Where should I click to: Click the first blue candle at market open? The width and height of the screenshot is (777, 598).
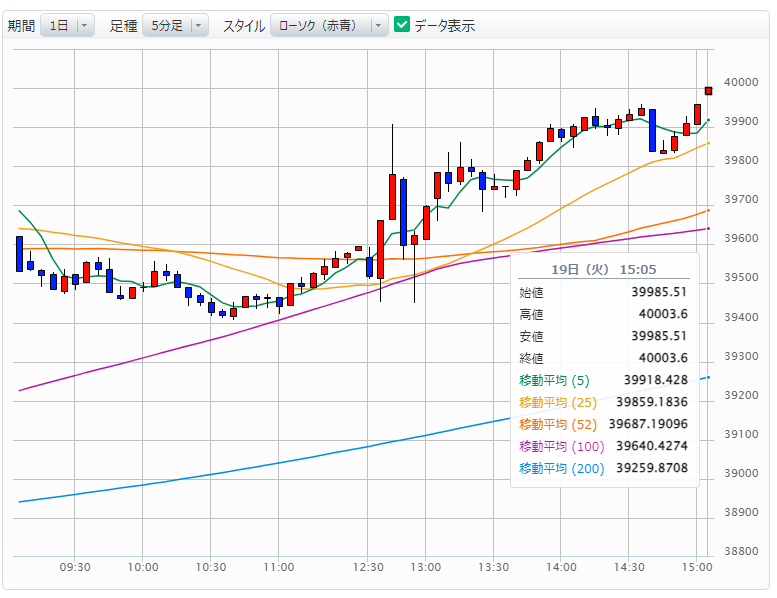(19, 254)
